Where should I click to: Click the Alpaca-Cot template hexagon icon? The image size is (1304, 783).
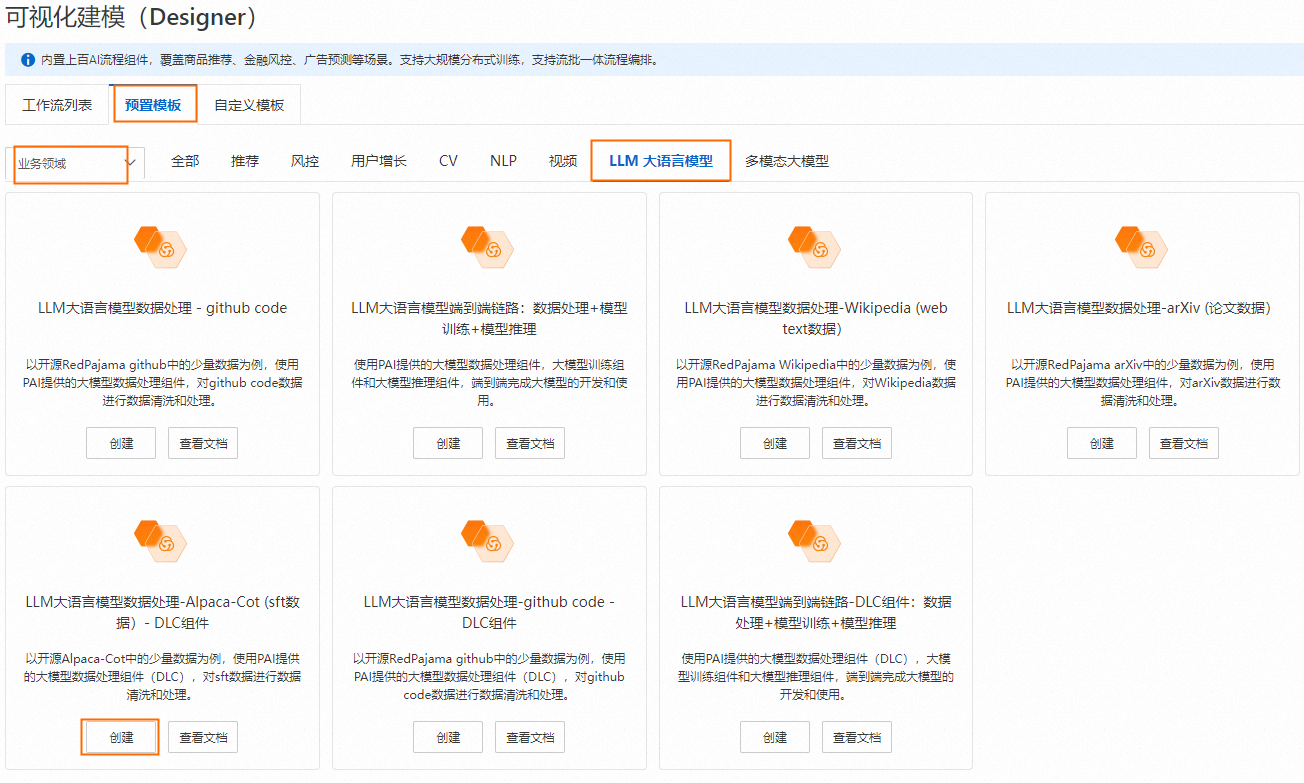pos(162,540)
